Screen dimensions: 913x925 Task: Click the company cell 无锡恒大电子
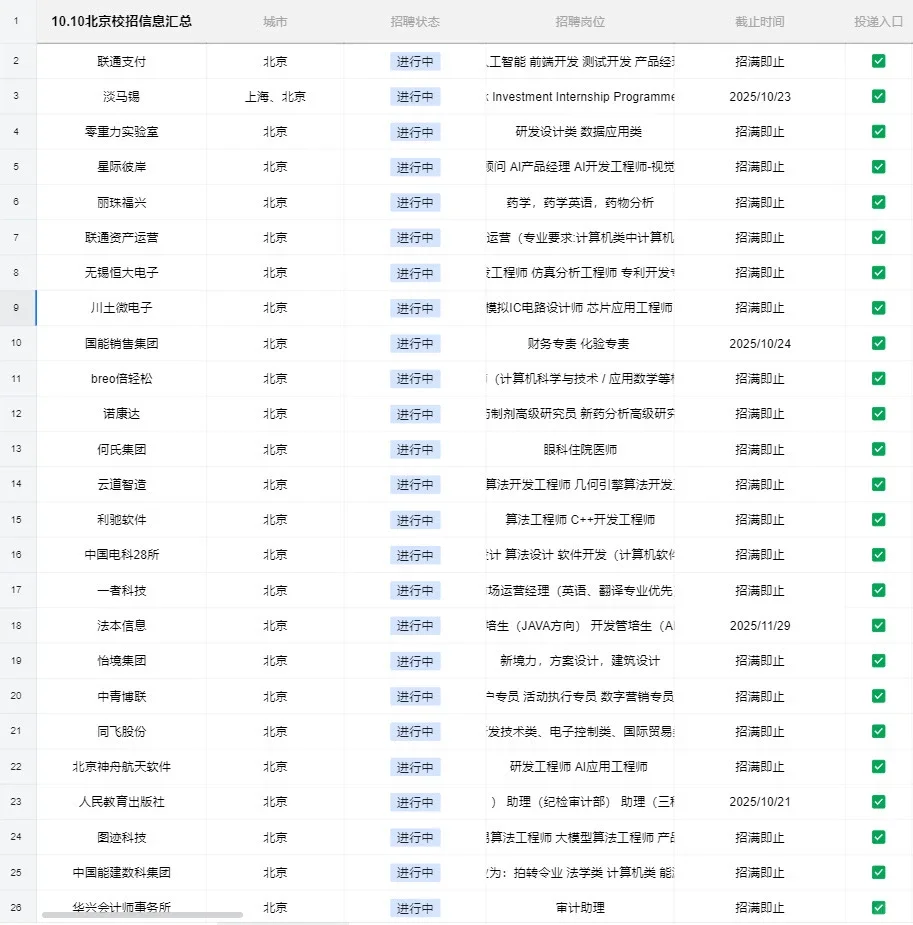[x=121, y=273]
